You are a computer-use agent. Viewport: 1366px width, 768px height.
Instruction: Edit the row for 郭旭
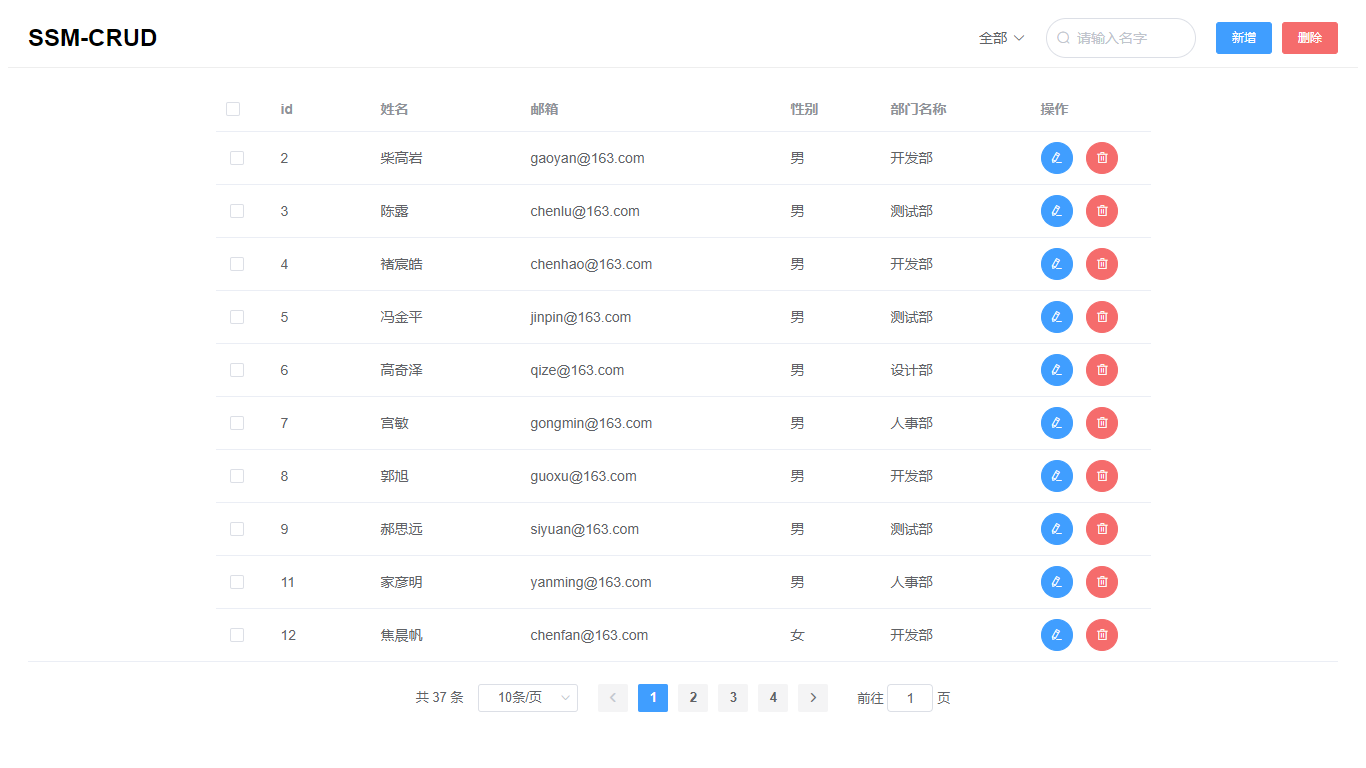point(1057,476)
